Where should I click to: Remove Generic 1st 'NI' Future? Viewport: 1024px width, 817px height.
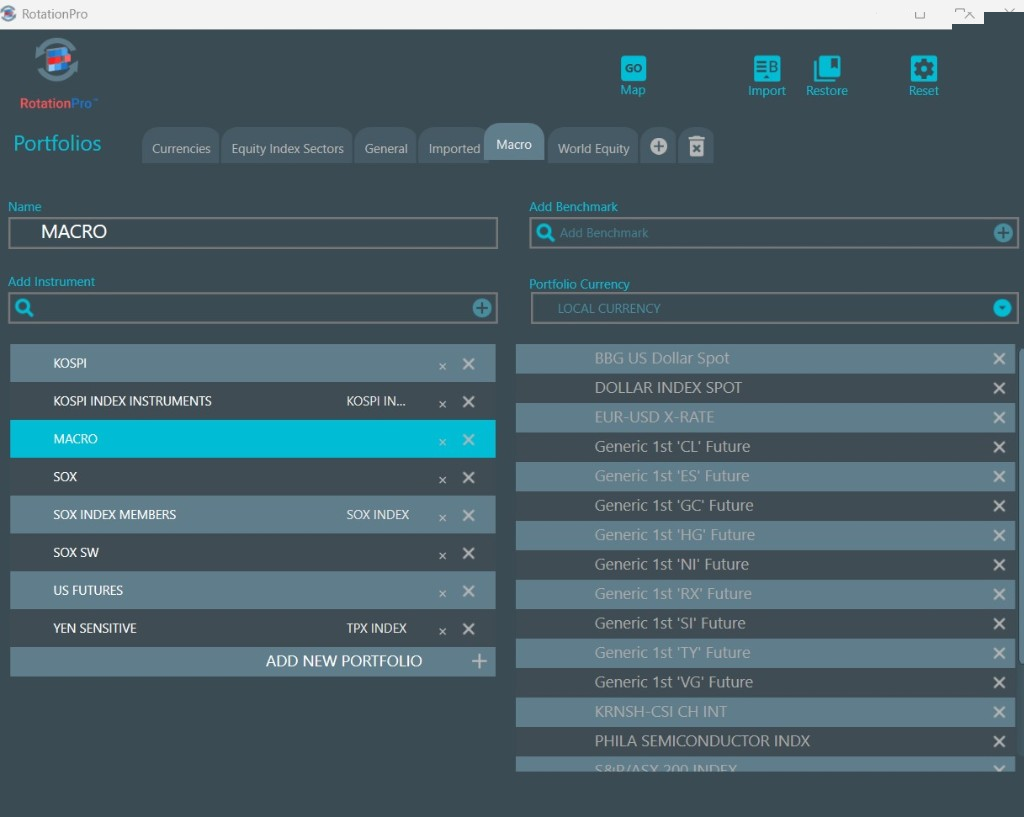(999, 564)
